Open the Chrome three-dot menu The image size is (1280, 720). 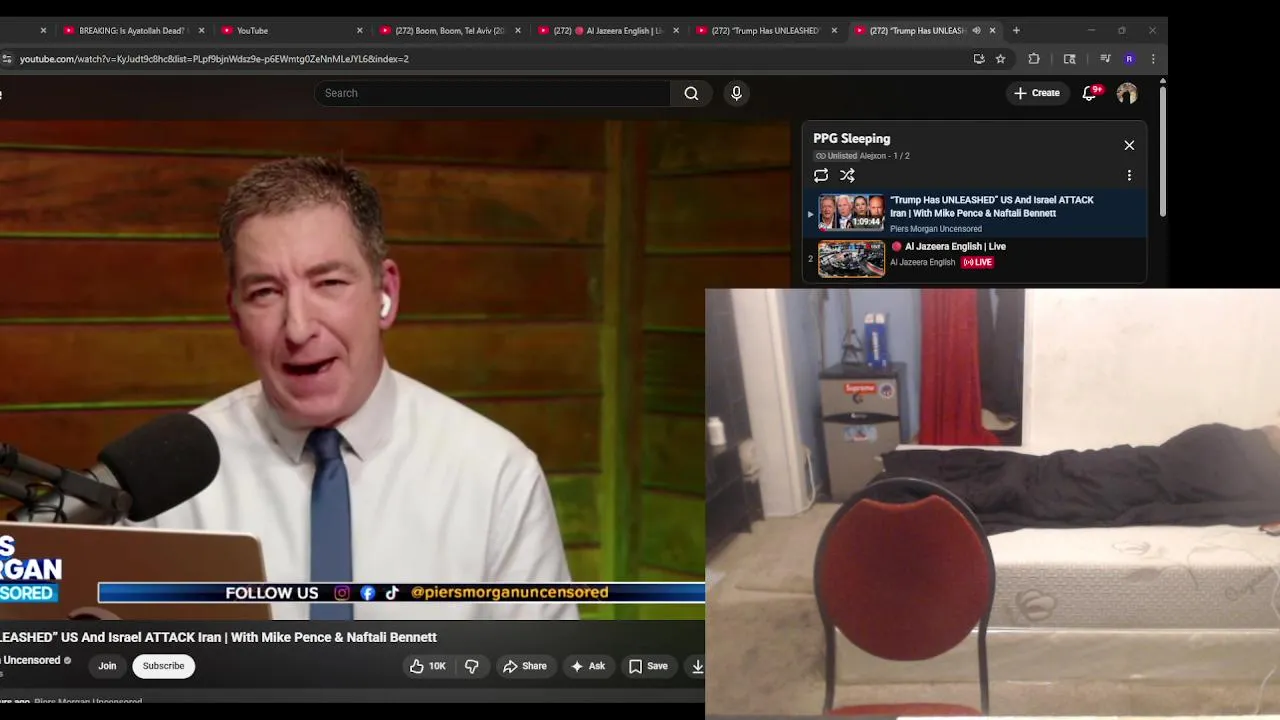1153,59
